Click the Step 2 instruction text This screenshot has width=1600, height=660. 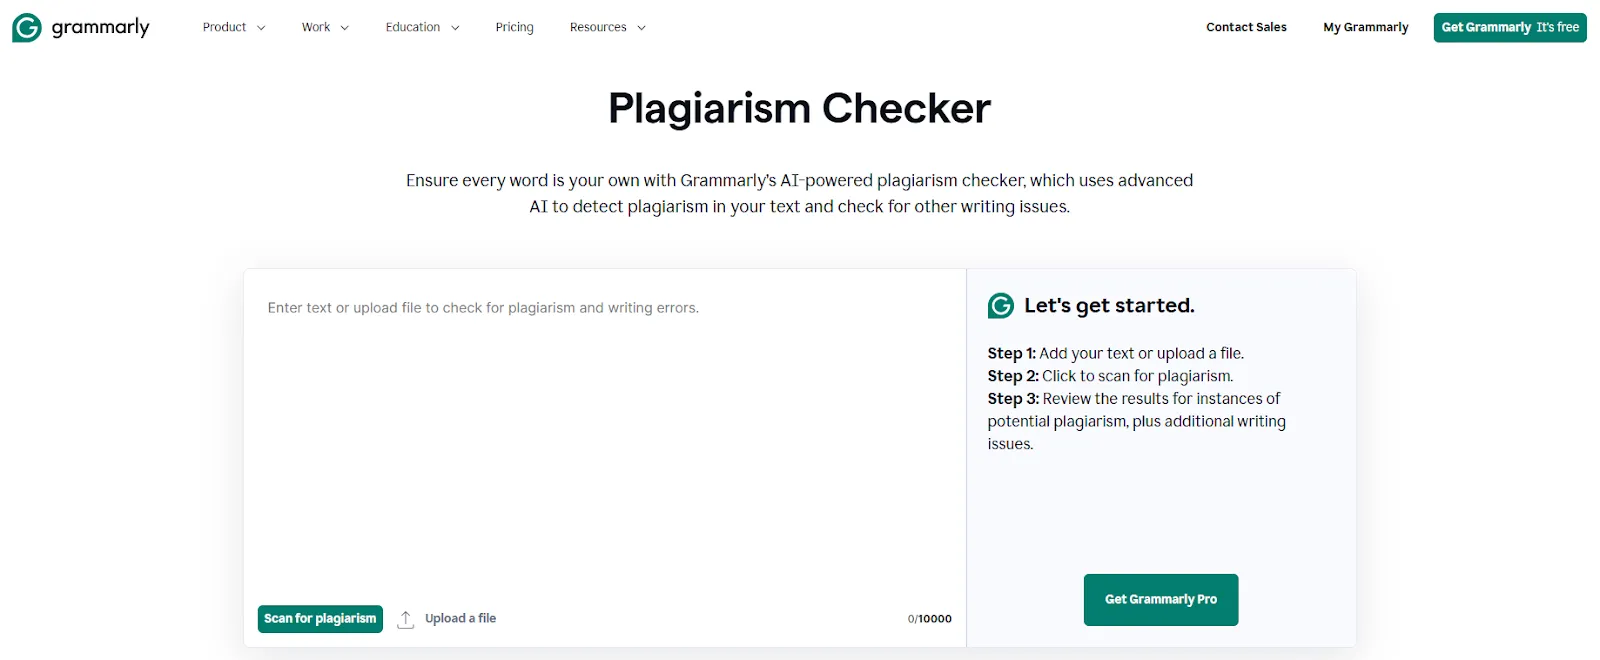point(1110,376)
